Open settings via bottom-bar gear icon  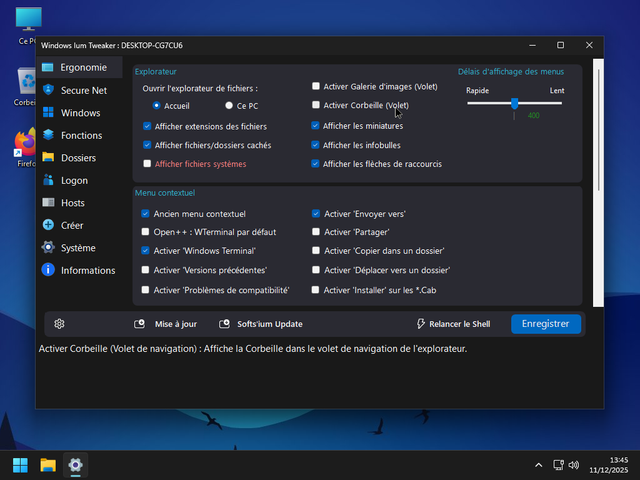point(59,324)
